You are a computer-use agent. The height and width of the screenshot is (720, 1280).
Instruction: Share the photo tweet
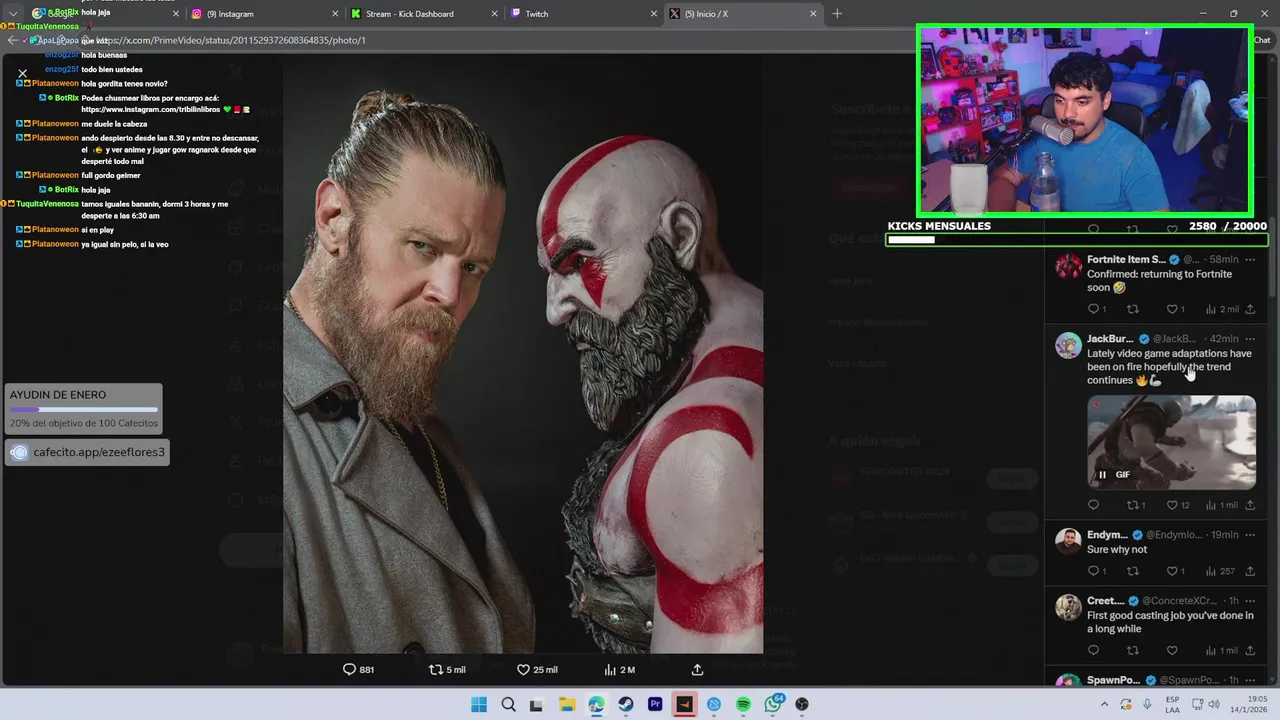coord(697,670)
